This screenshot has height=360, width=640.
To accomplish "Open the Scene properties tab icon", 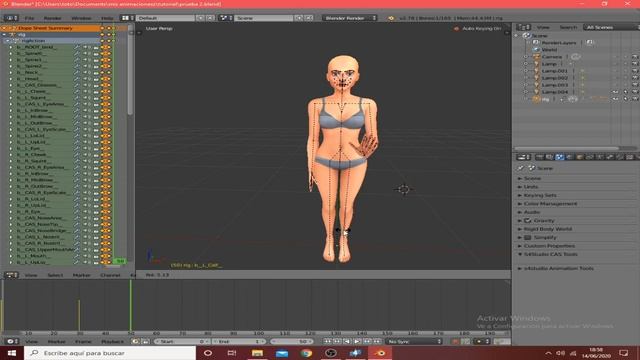I will tap(560, 157).
